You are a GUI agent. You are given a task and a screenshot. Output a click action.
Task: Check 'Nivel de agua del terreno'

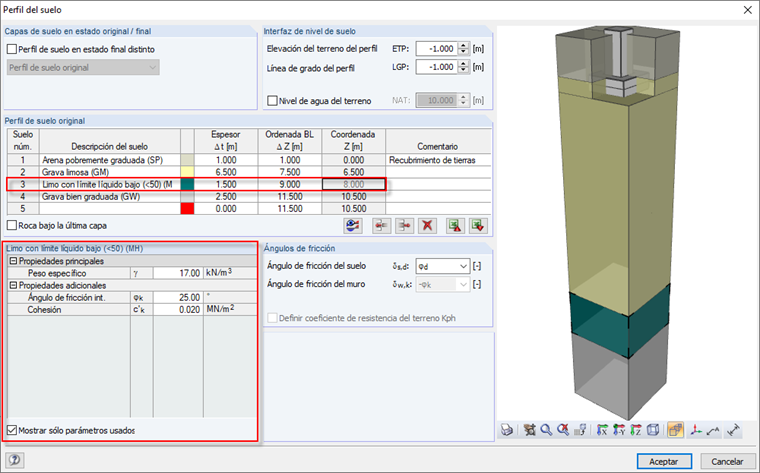272,100
